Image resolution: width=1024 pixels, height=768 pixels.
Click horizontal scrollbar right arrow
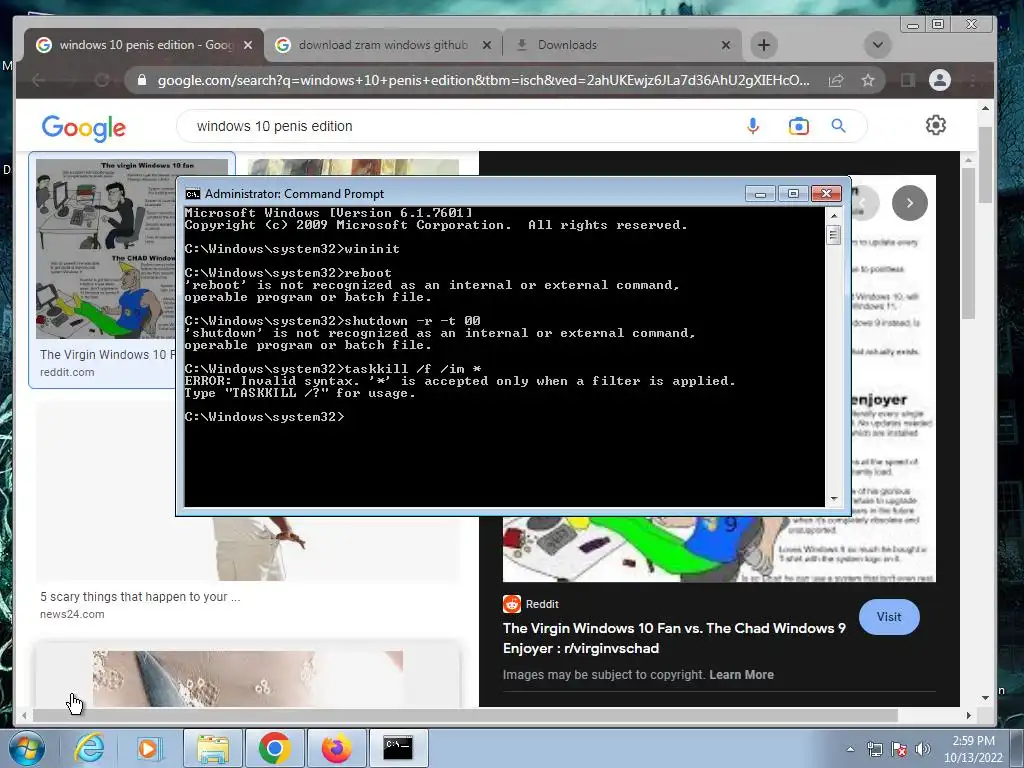point(968,716)
